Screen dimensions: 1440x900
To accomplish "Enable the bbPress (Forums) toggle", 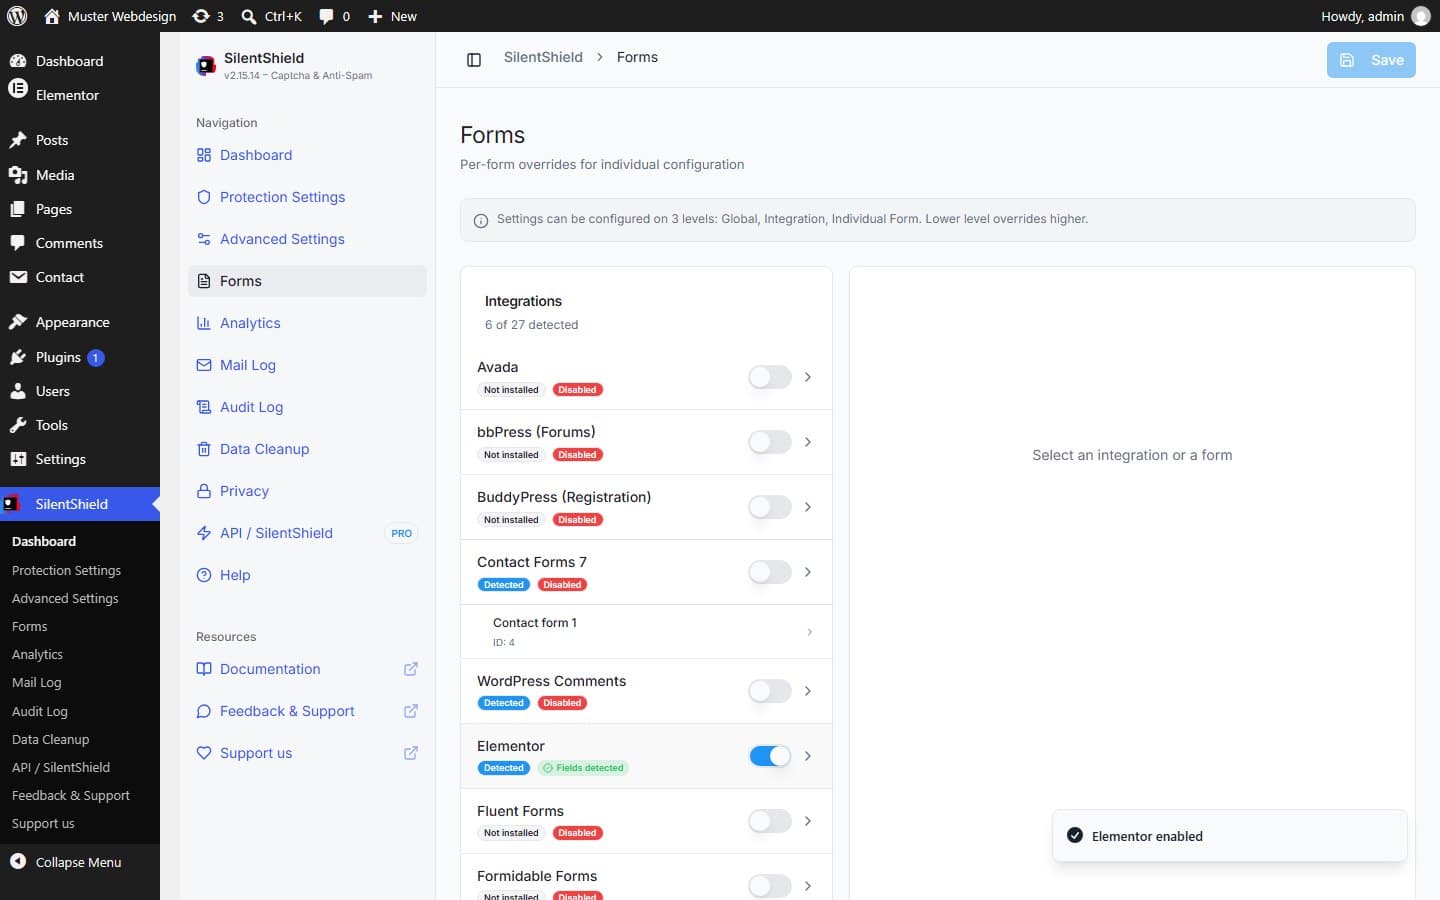I will tap(770, 442).
